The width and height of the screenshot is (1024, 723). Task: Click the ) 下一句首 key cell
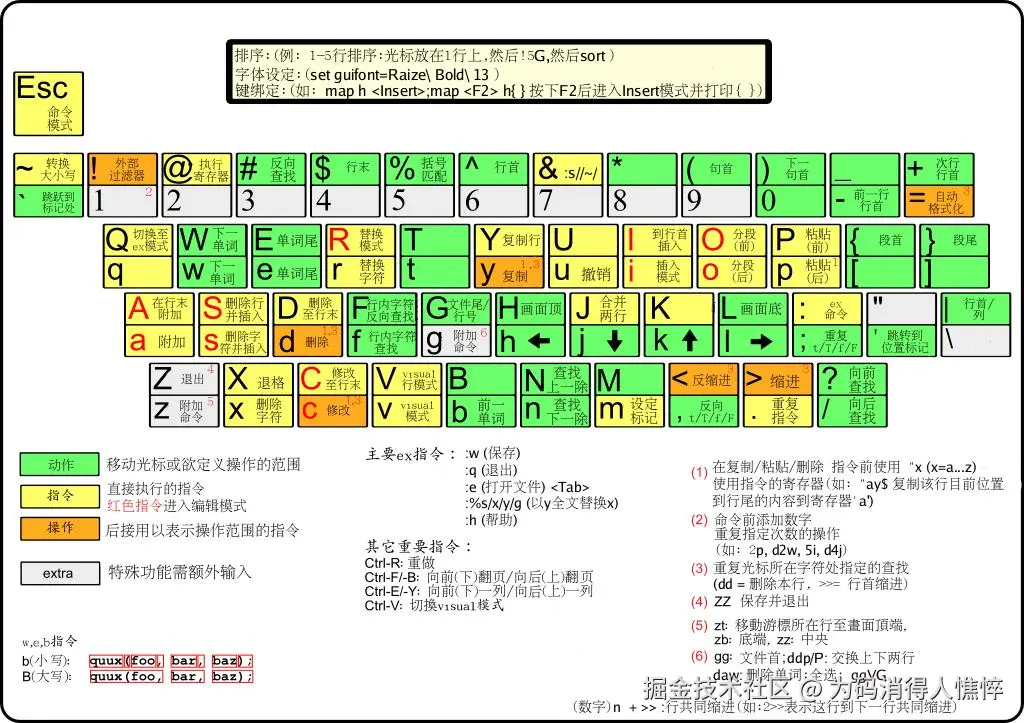pyautogui.click(x=791, y=169)
